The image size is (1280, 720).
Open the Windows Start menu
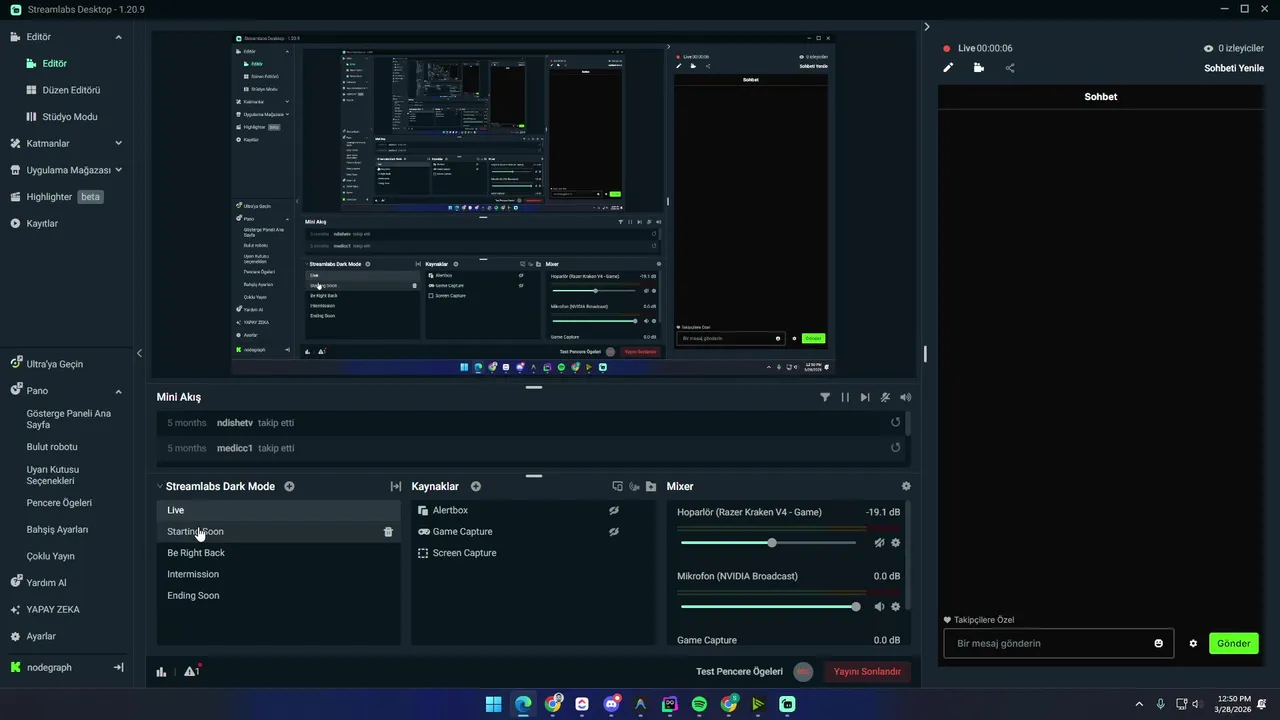click(493, 704)
